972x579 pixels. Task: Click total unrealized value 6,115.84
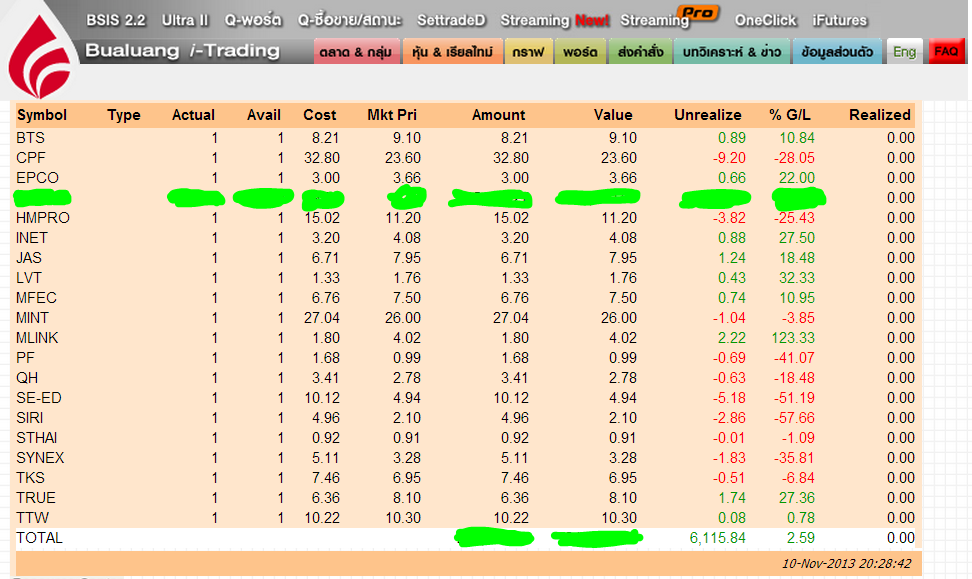tap(718, 537)
